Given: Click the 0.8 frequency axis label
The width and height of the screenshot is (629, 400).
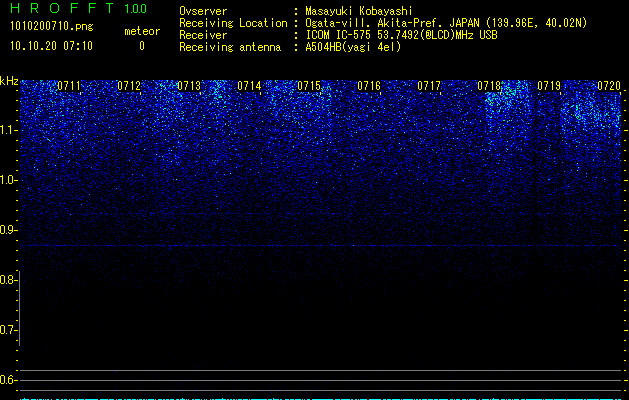Looking at the screenshot, I should [9, 280].
